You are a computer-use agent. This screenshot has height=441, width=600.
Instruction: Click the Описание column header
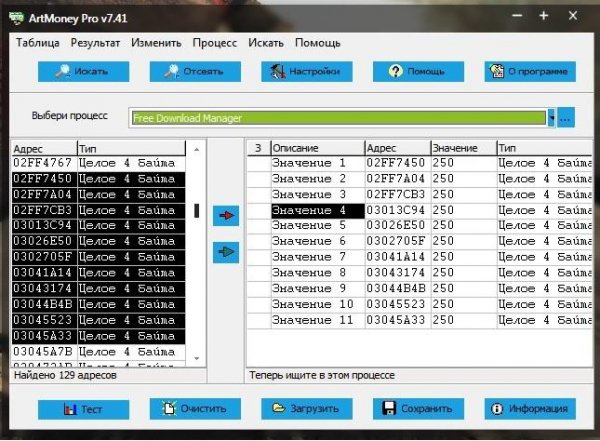coord(318,148)
